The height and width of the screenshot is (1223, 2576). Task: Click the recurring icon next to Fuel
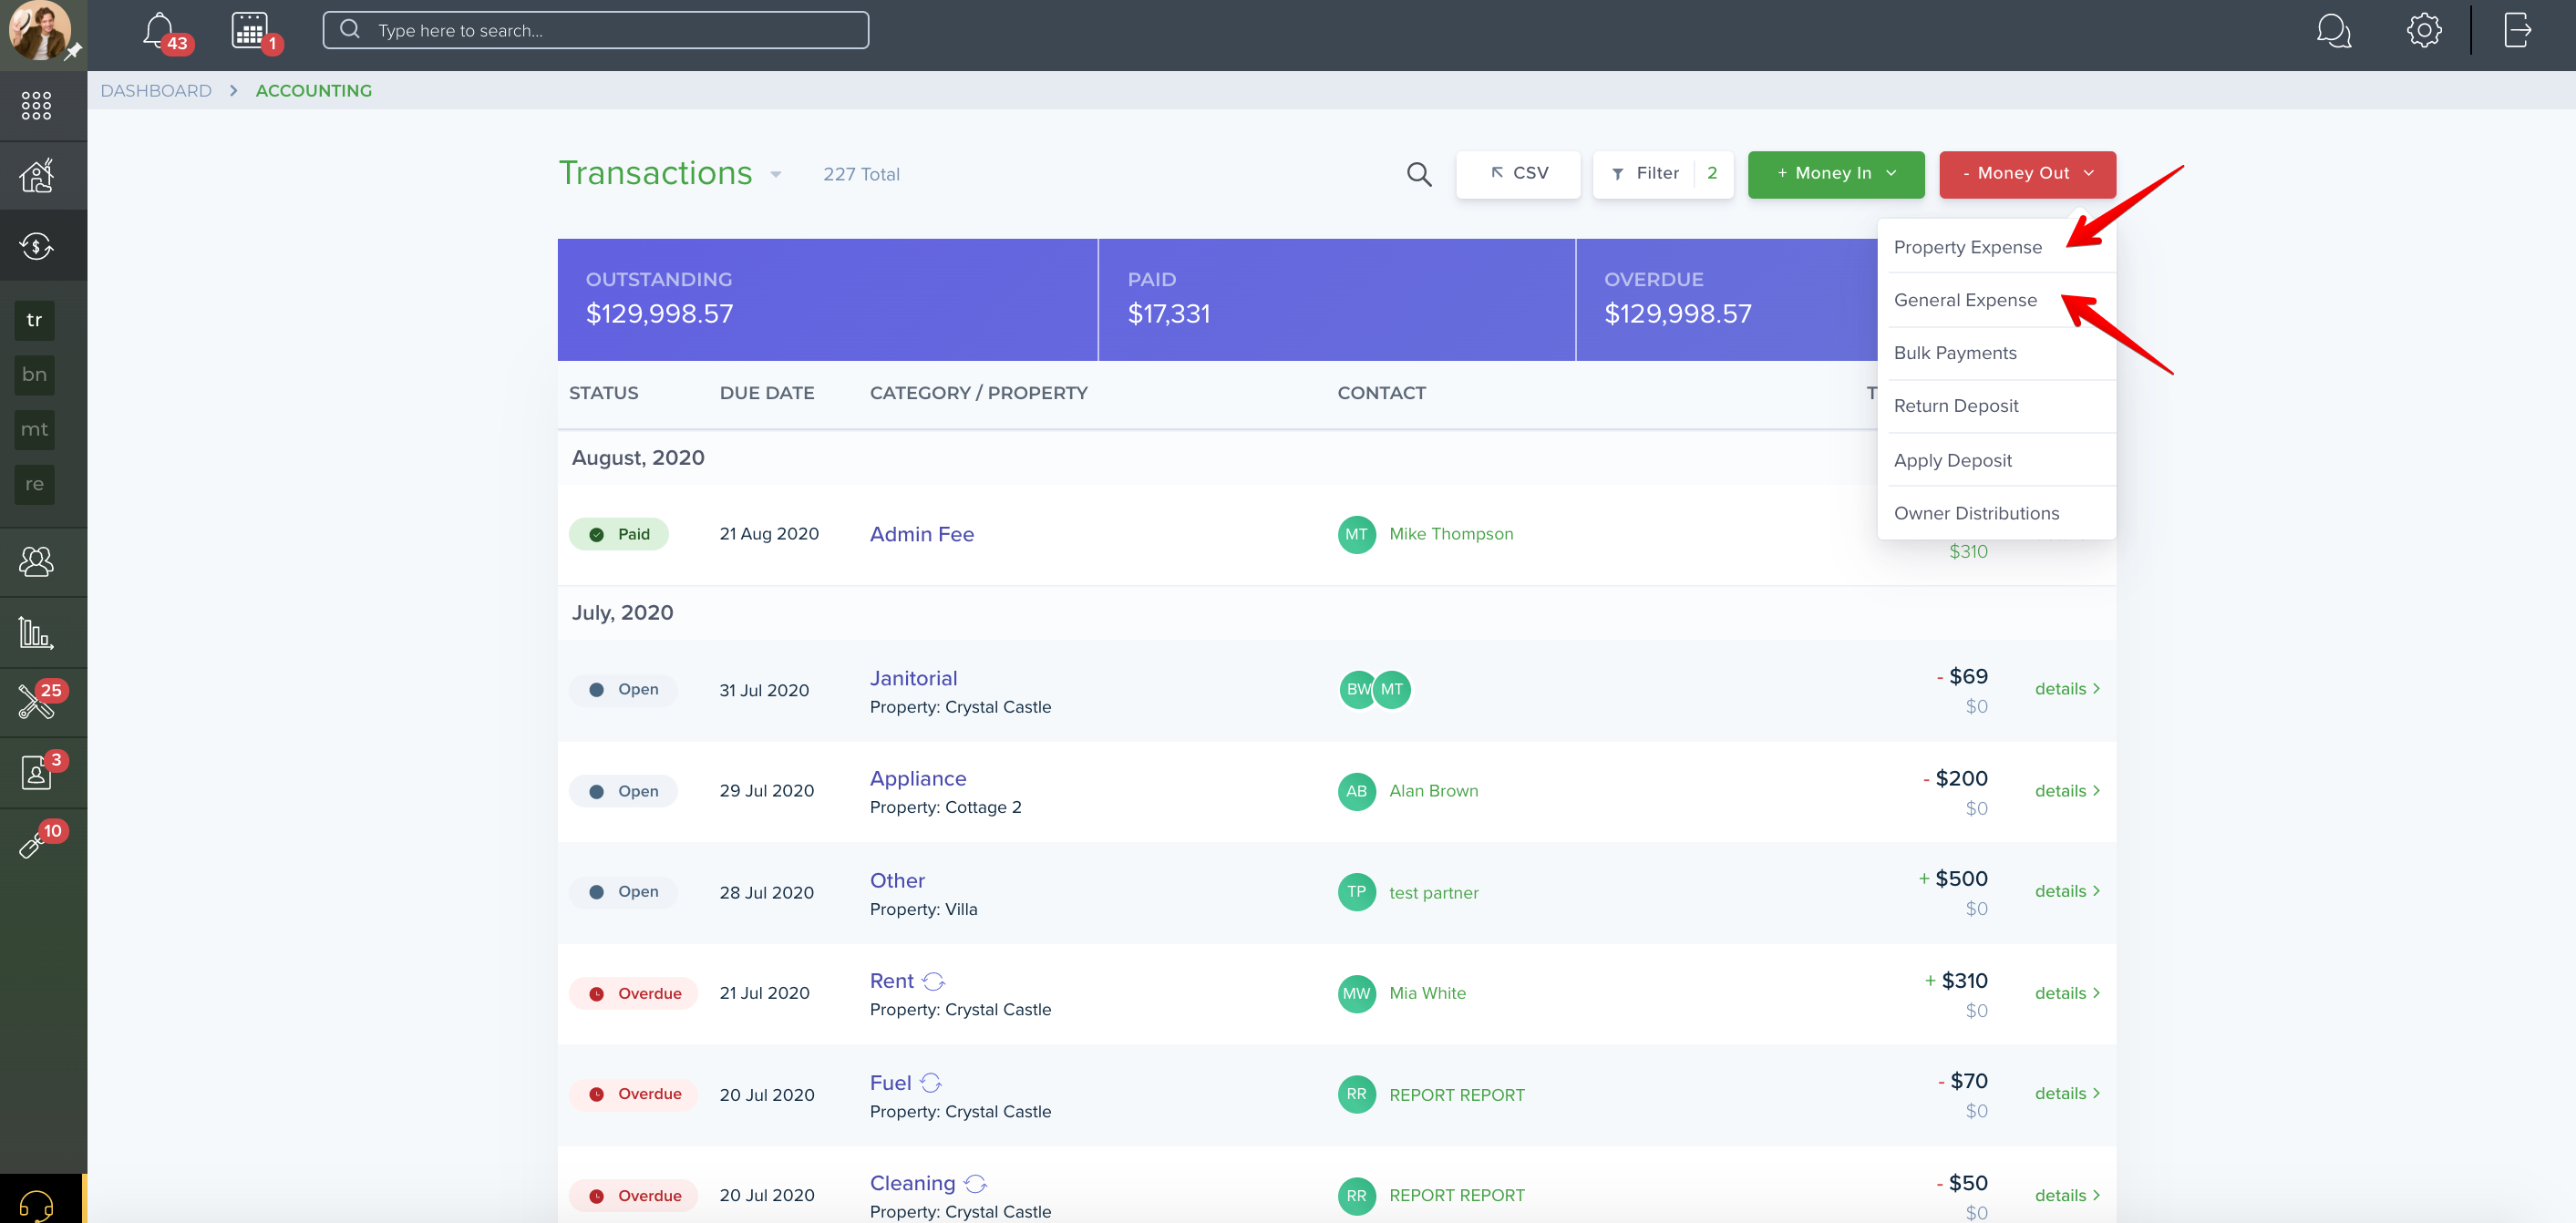click(930, 1083)
